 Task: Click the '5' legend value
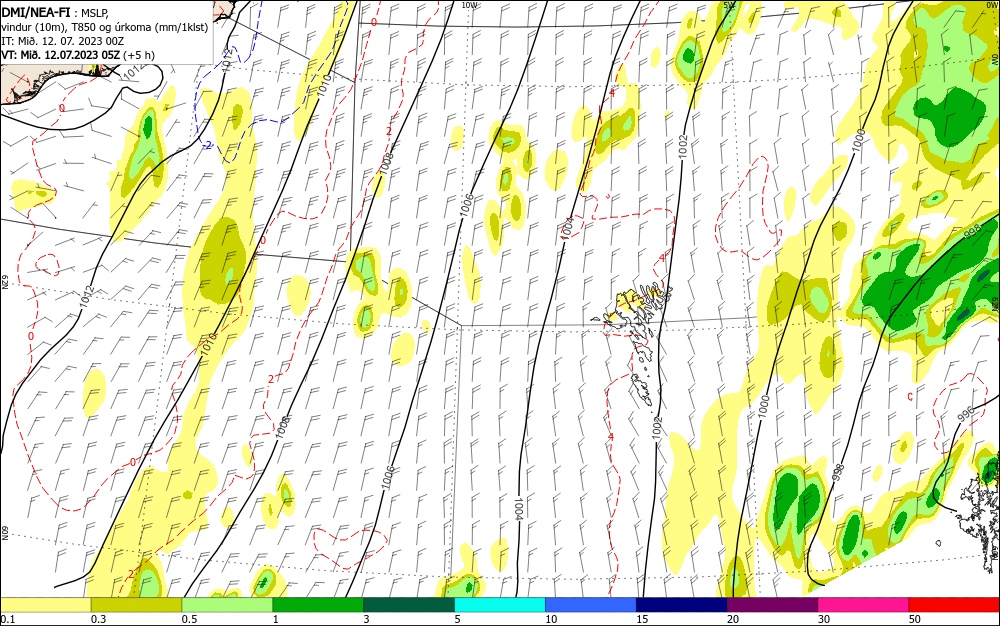click(x=457, y=619)
